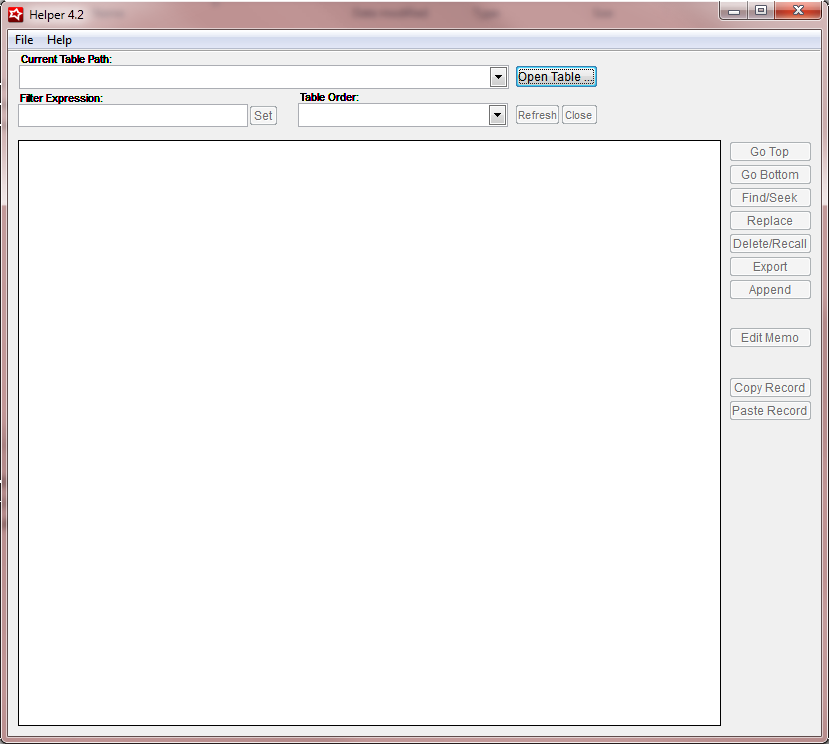Viewport: 829px width, 744px height.
Task: Maximize the Helper 4.2 window
Action: 761,11
